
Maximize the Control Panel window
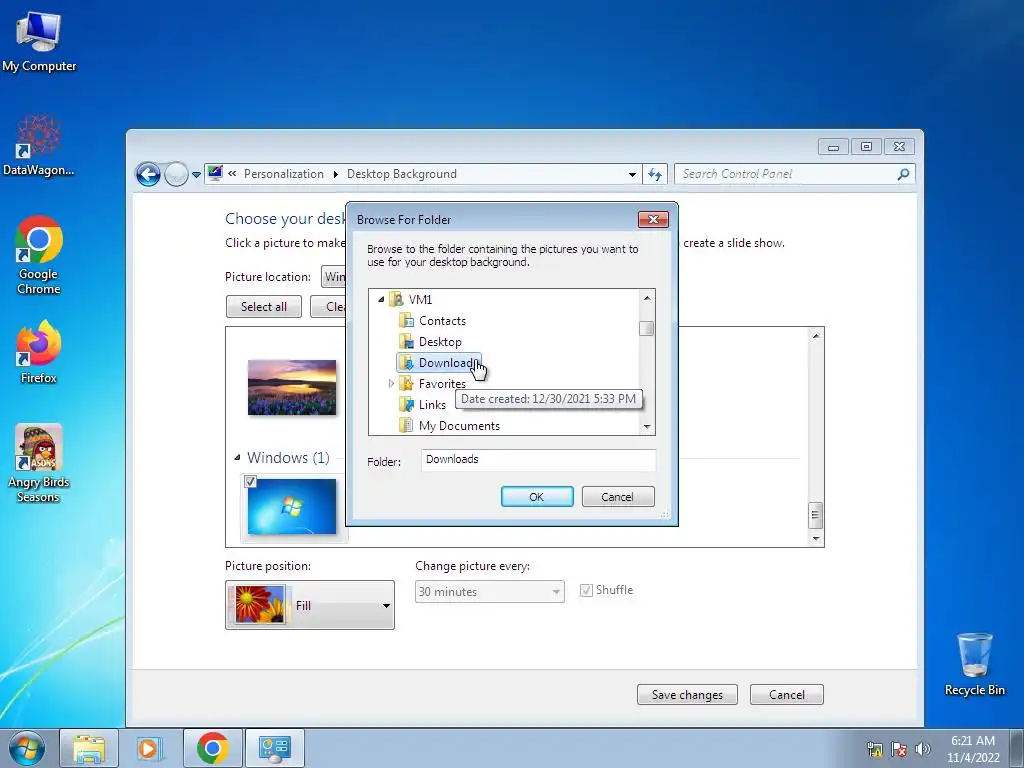[x=867, y=147]
